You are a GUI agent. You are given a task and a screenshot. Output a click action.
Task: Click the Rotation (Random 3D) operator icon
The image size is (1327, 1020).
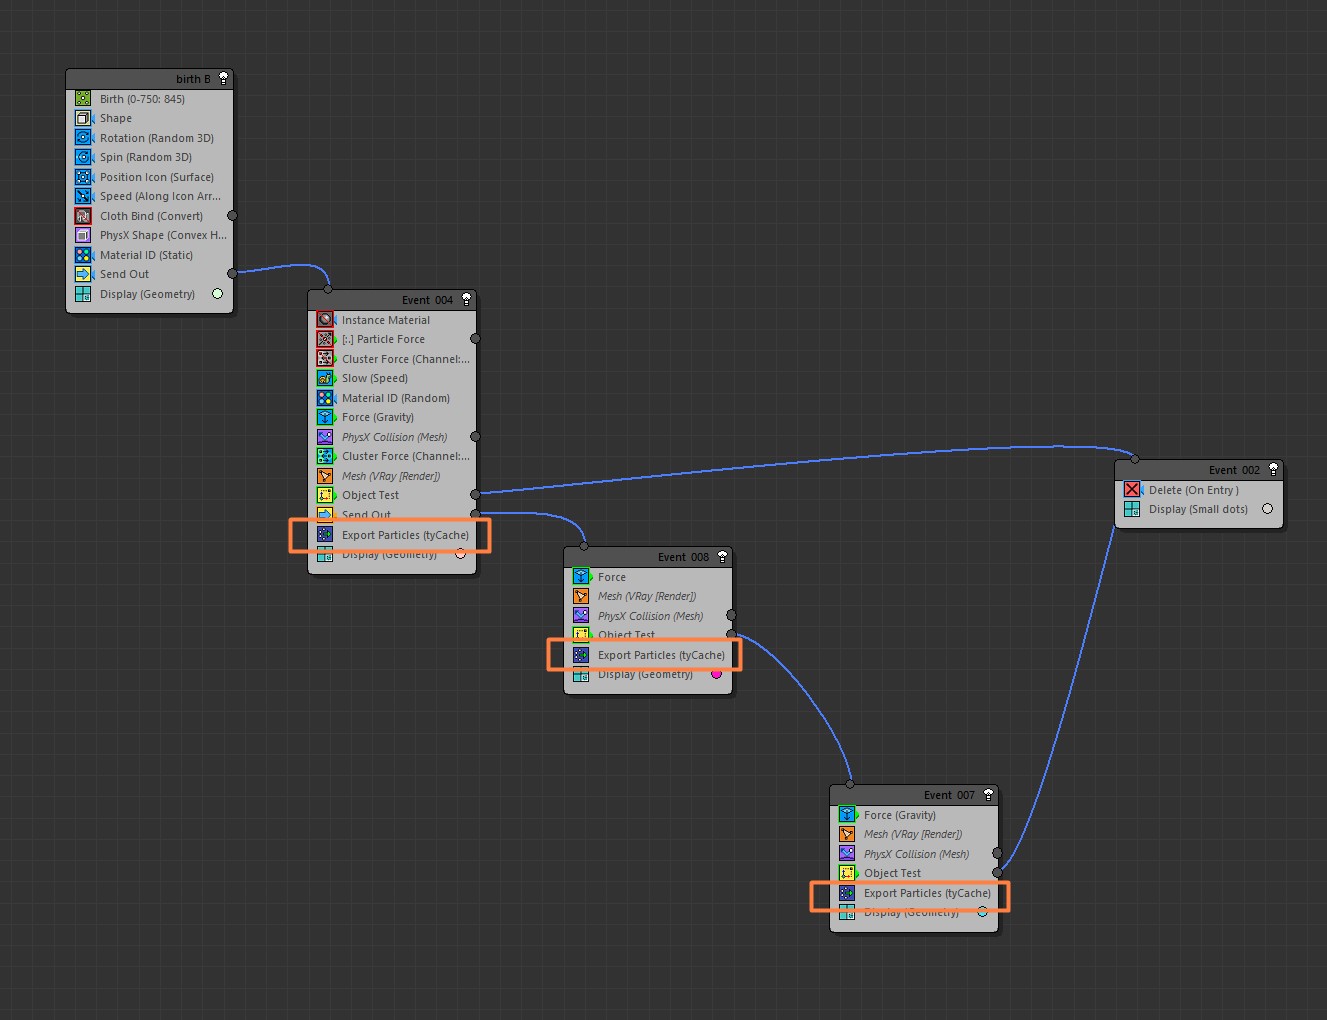click(83, 138)
